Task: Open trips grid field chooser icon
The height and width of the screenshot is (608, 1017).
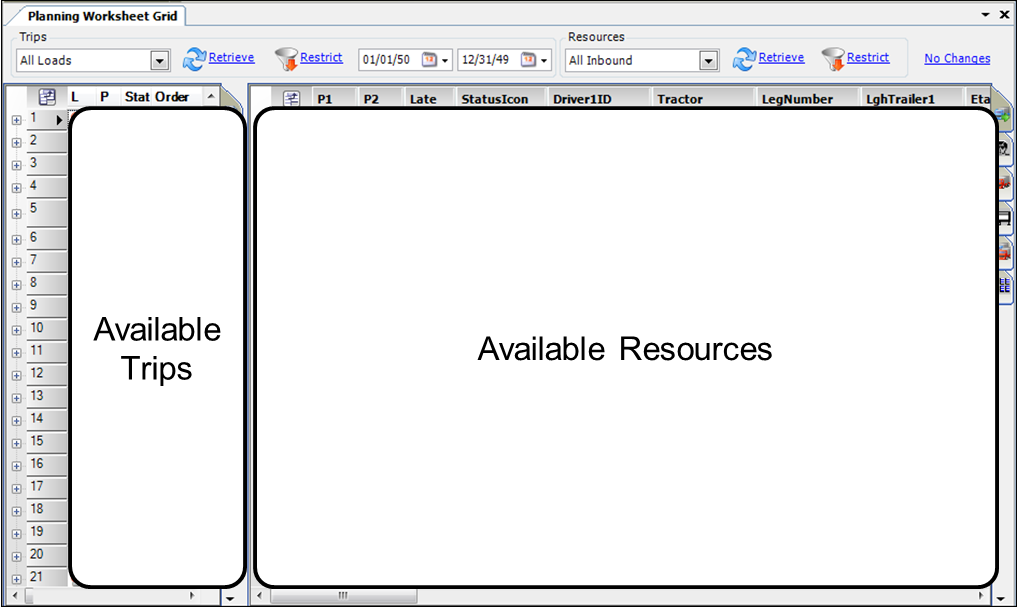Action: [47, 97]
